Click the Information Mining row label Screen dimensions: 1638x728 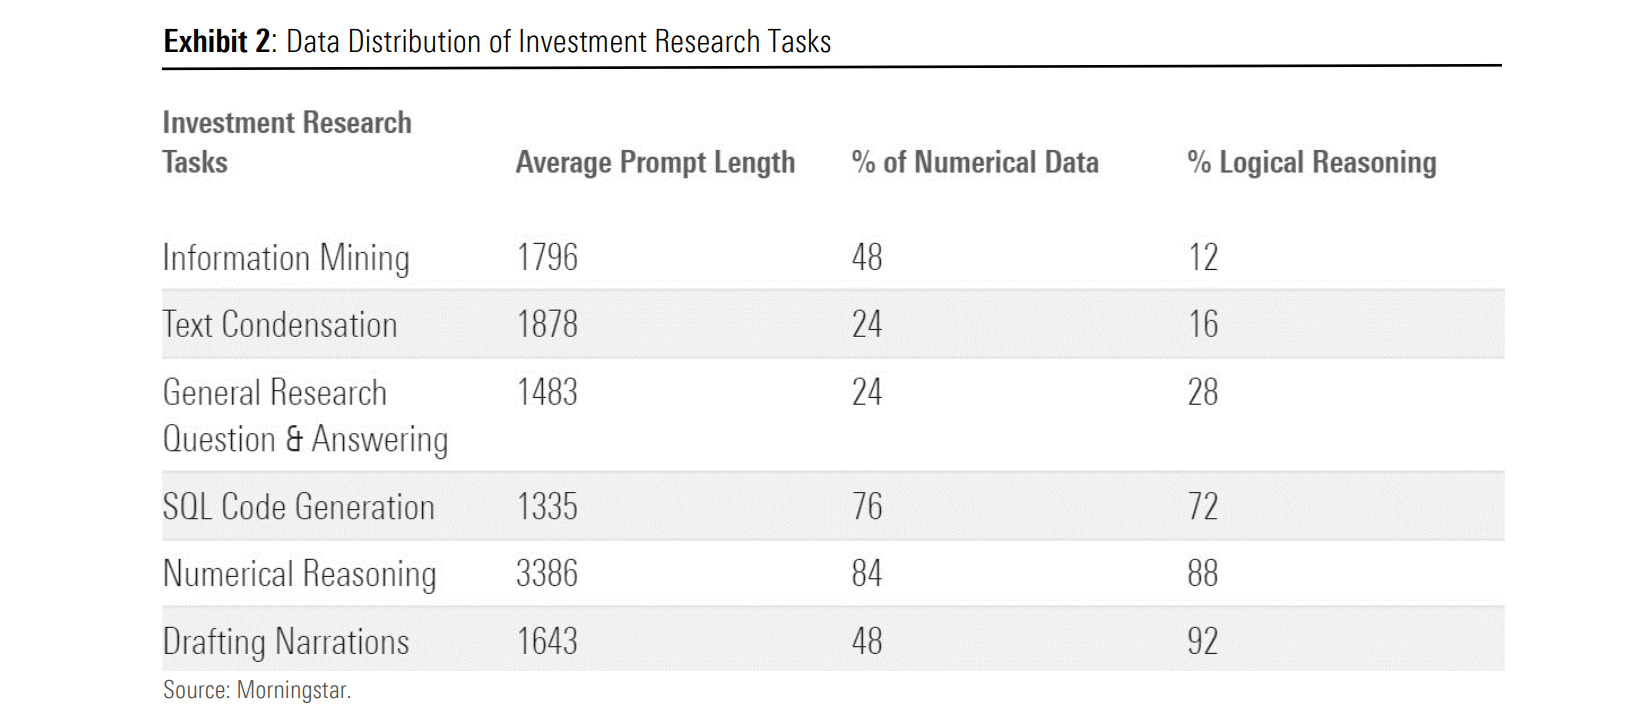coord(286,258)
